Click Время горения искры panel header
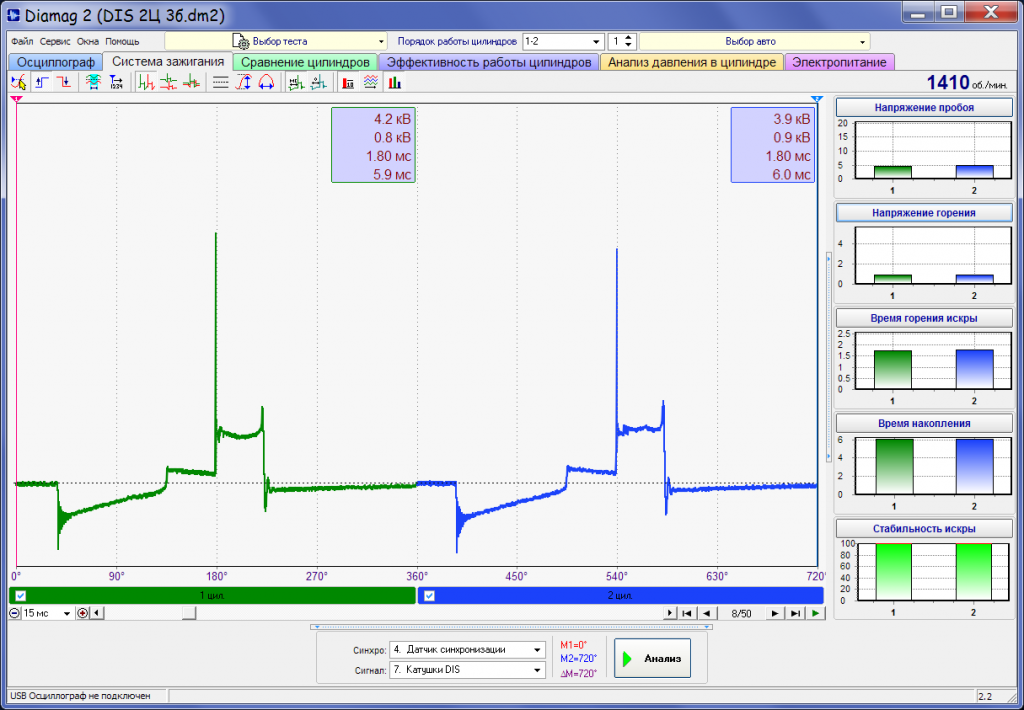Viewport: 1024px width, 710px height. [x=924, y=318]
